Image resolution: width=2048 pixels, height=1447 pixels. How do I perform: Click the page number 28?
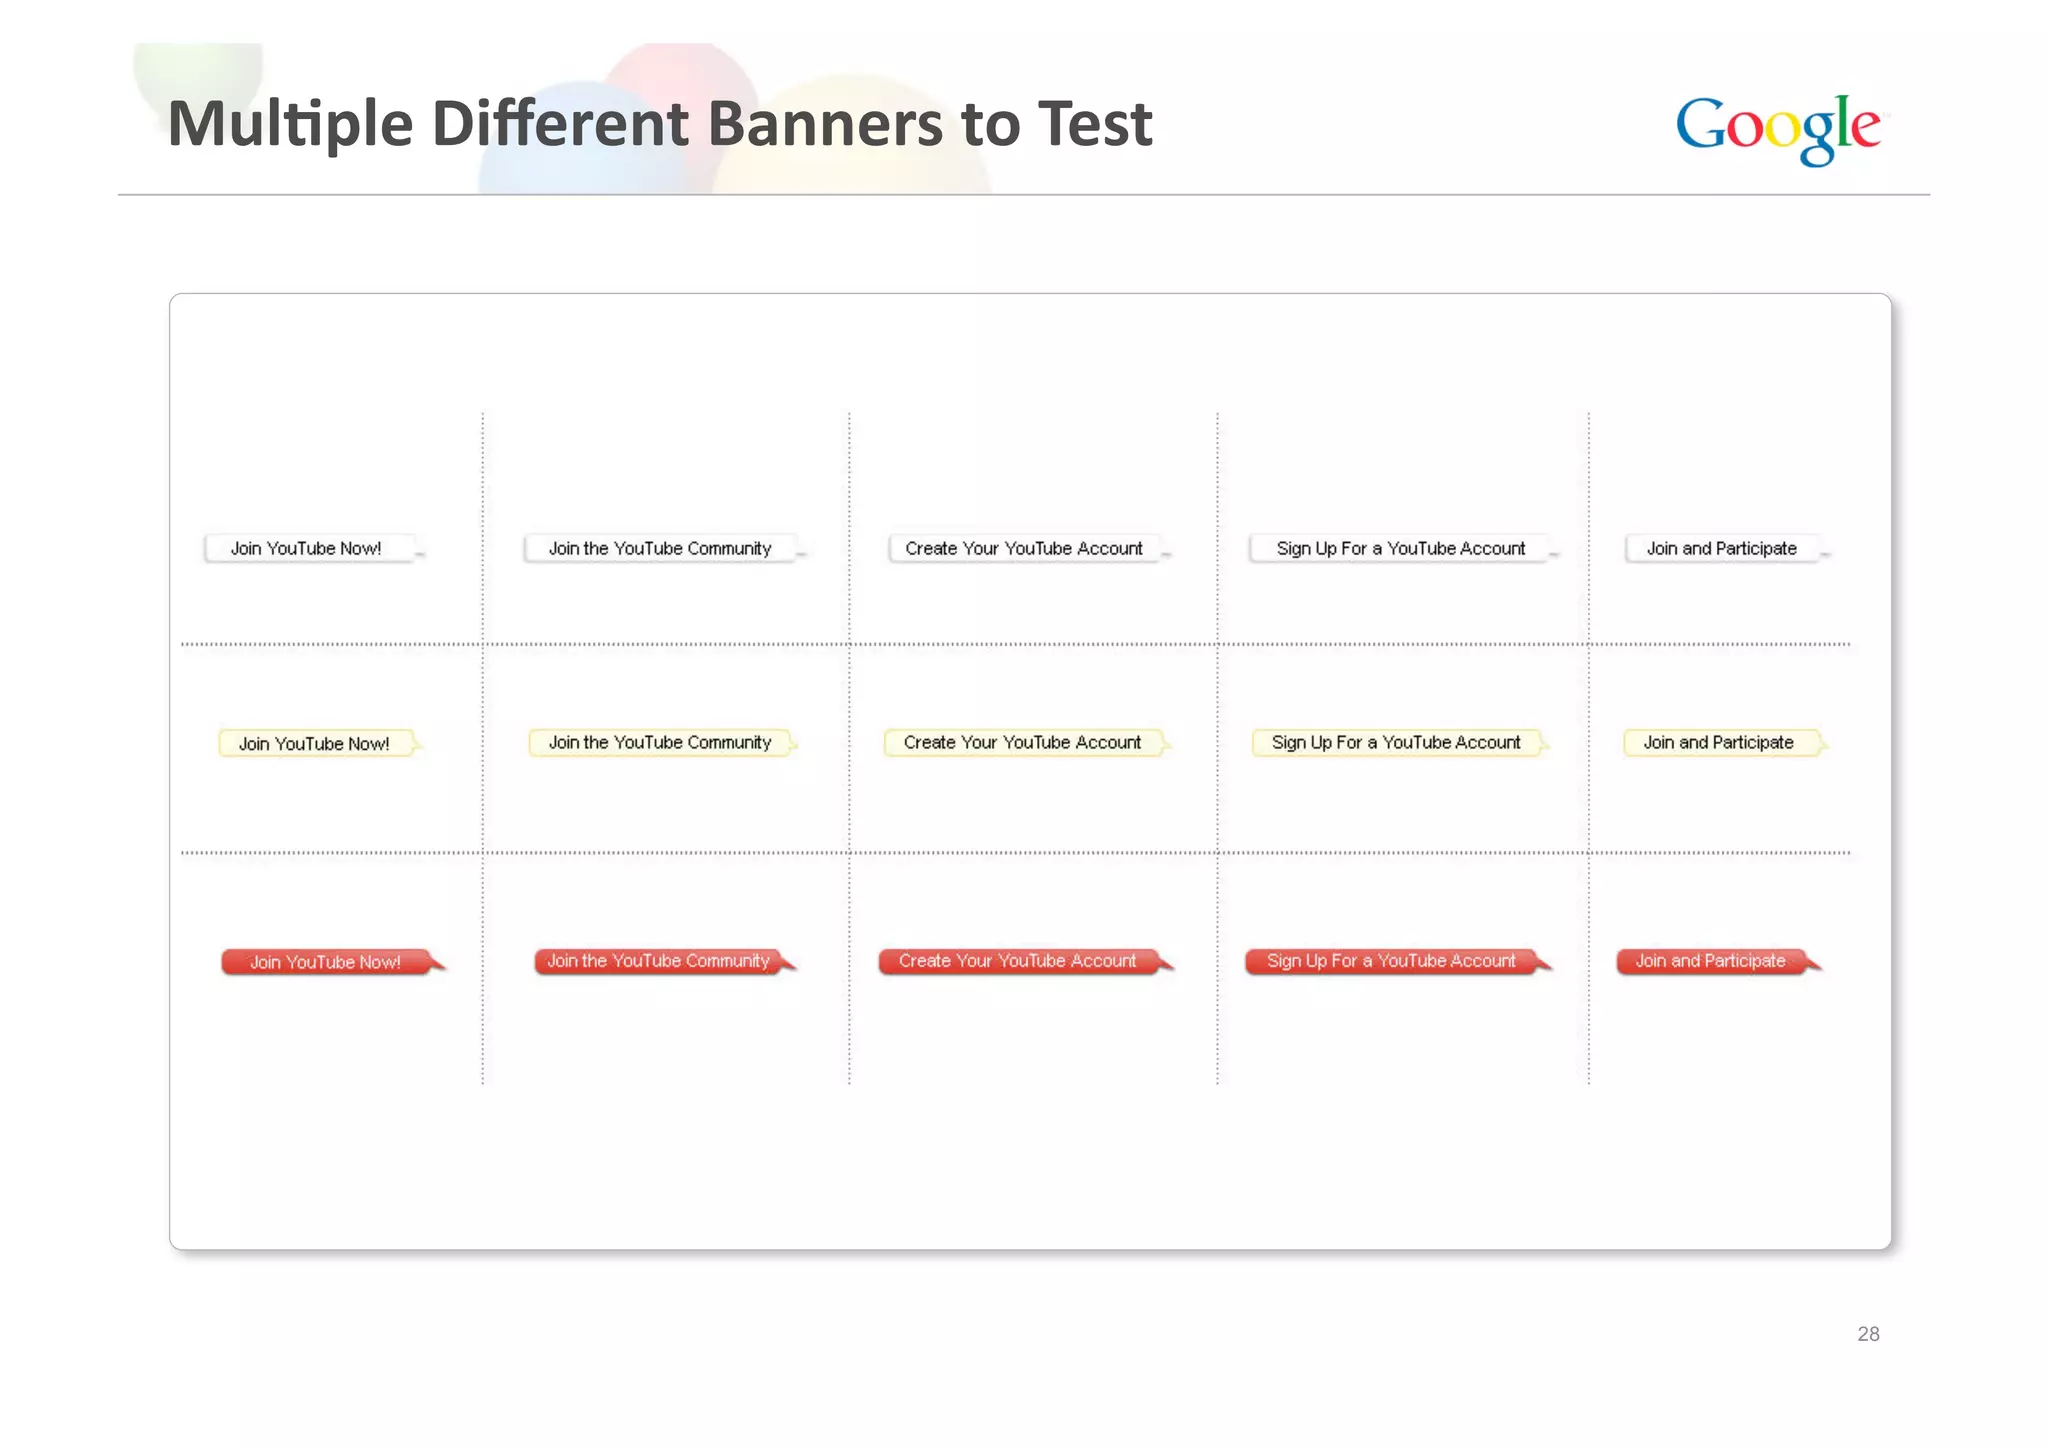pos(1868,1334)
